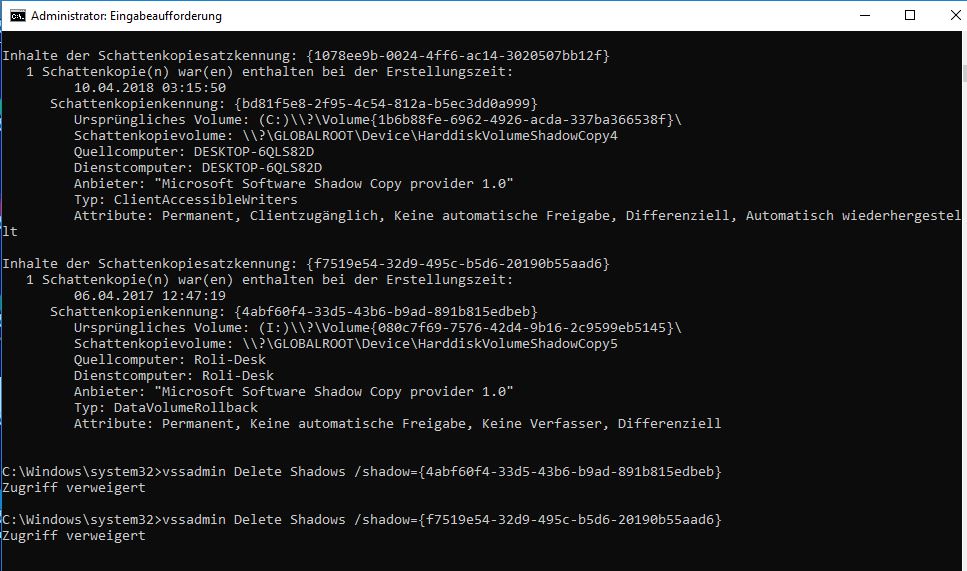Click the vertical scrollbar thumb
The image size is (967, 571).
point(964,74)
